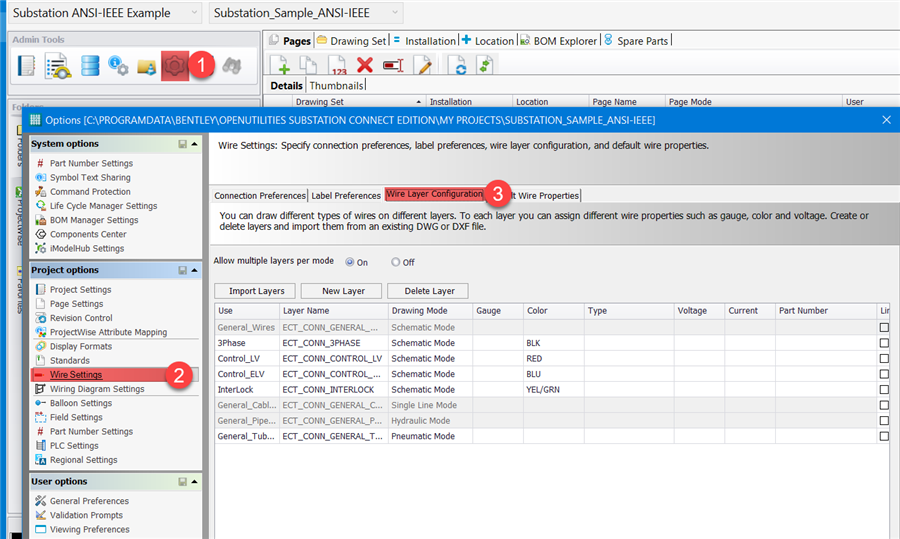The image size is (900, 539).
Task: Click the red X delete page icon
Action: click(x=365, y=65)
